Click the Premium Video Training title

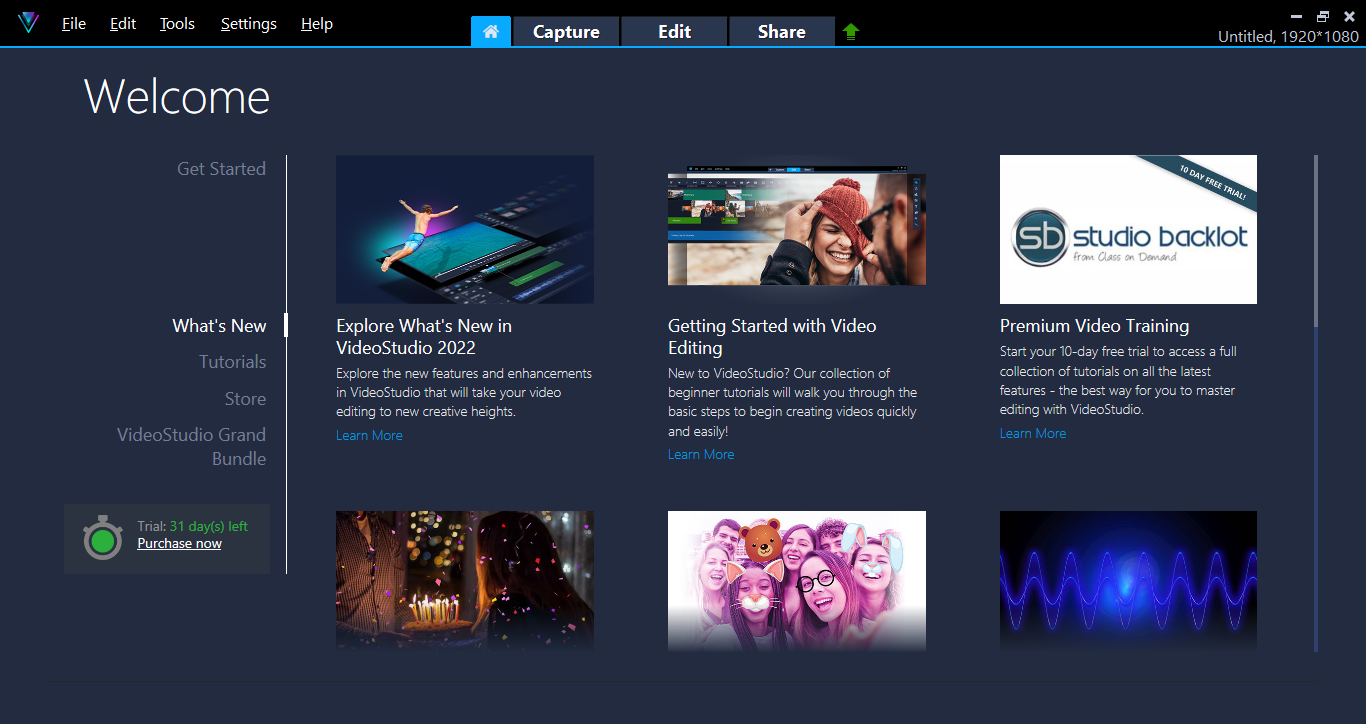click(x=1094, y=326)
